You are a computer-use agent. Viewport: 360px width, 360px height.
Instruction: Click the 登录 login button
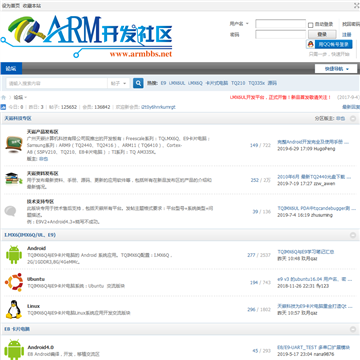pos(322,34)
